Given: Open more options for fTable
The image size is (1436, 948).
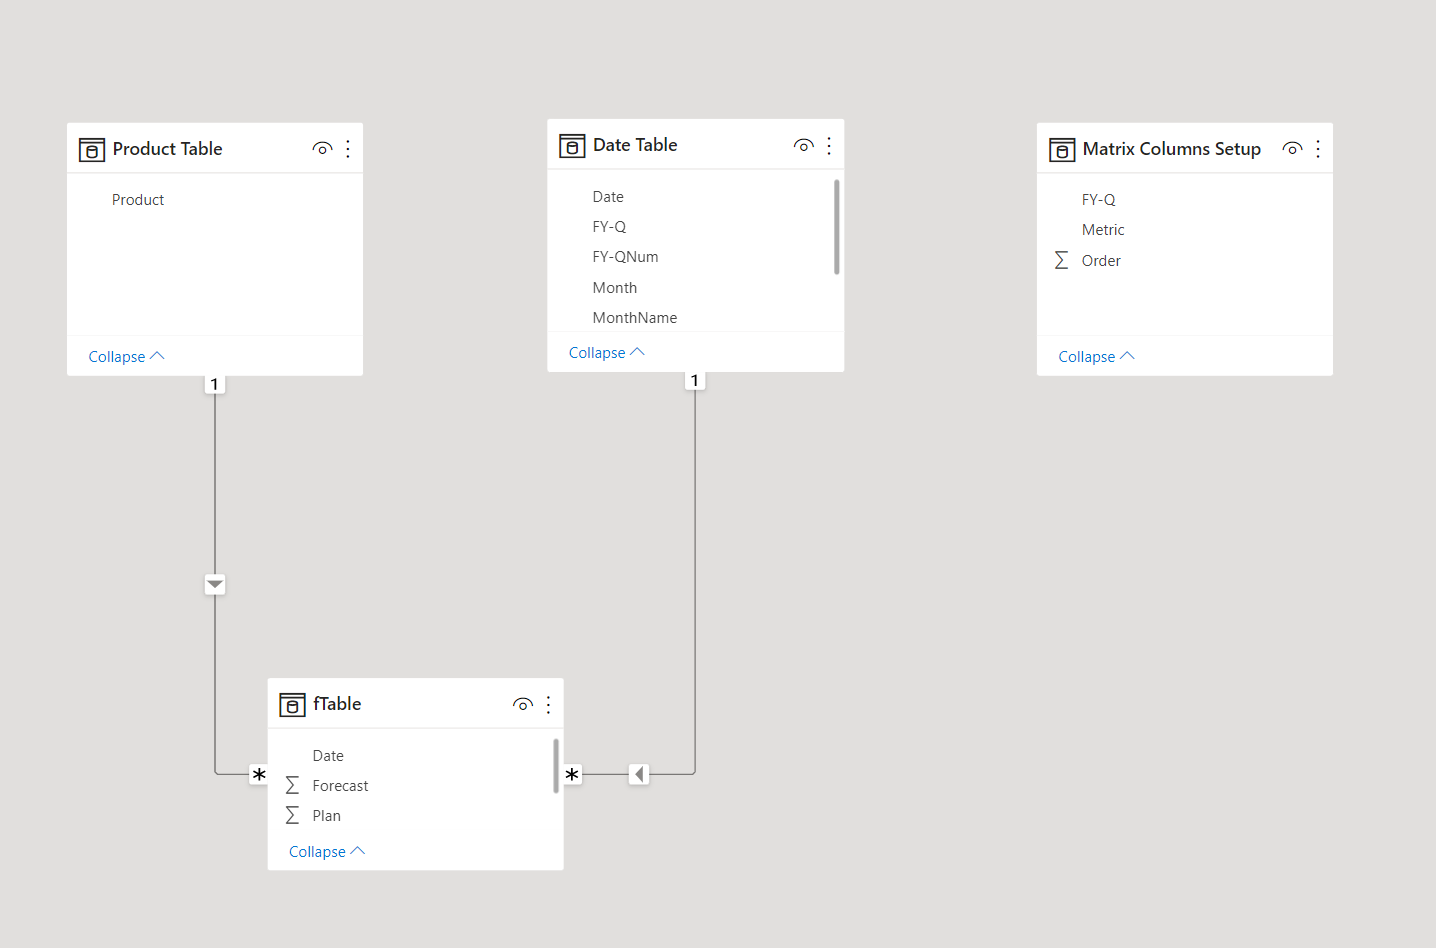Looking at the screenshot, I should click(548, 705).
